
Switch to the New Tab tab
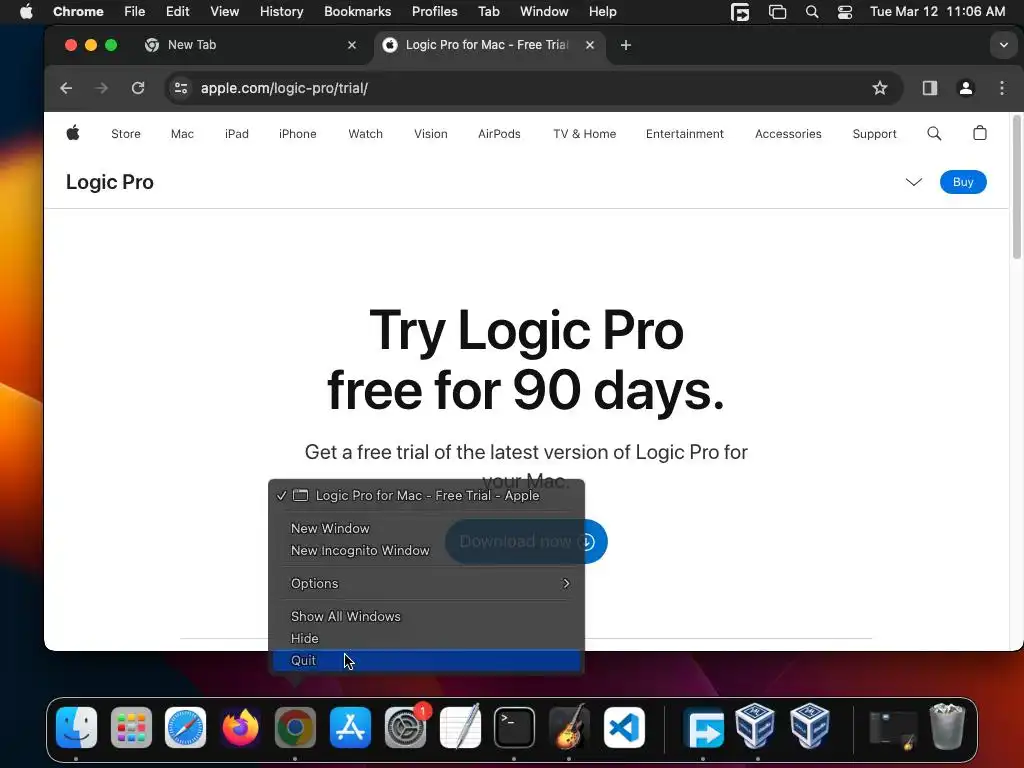tap(251, 45)
